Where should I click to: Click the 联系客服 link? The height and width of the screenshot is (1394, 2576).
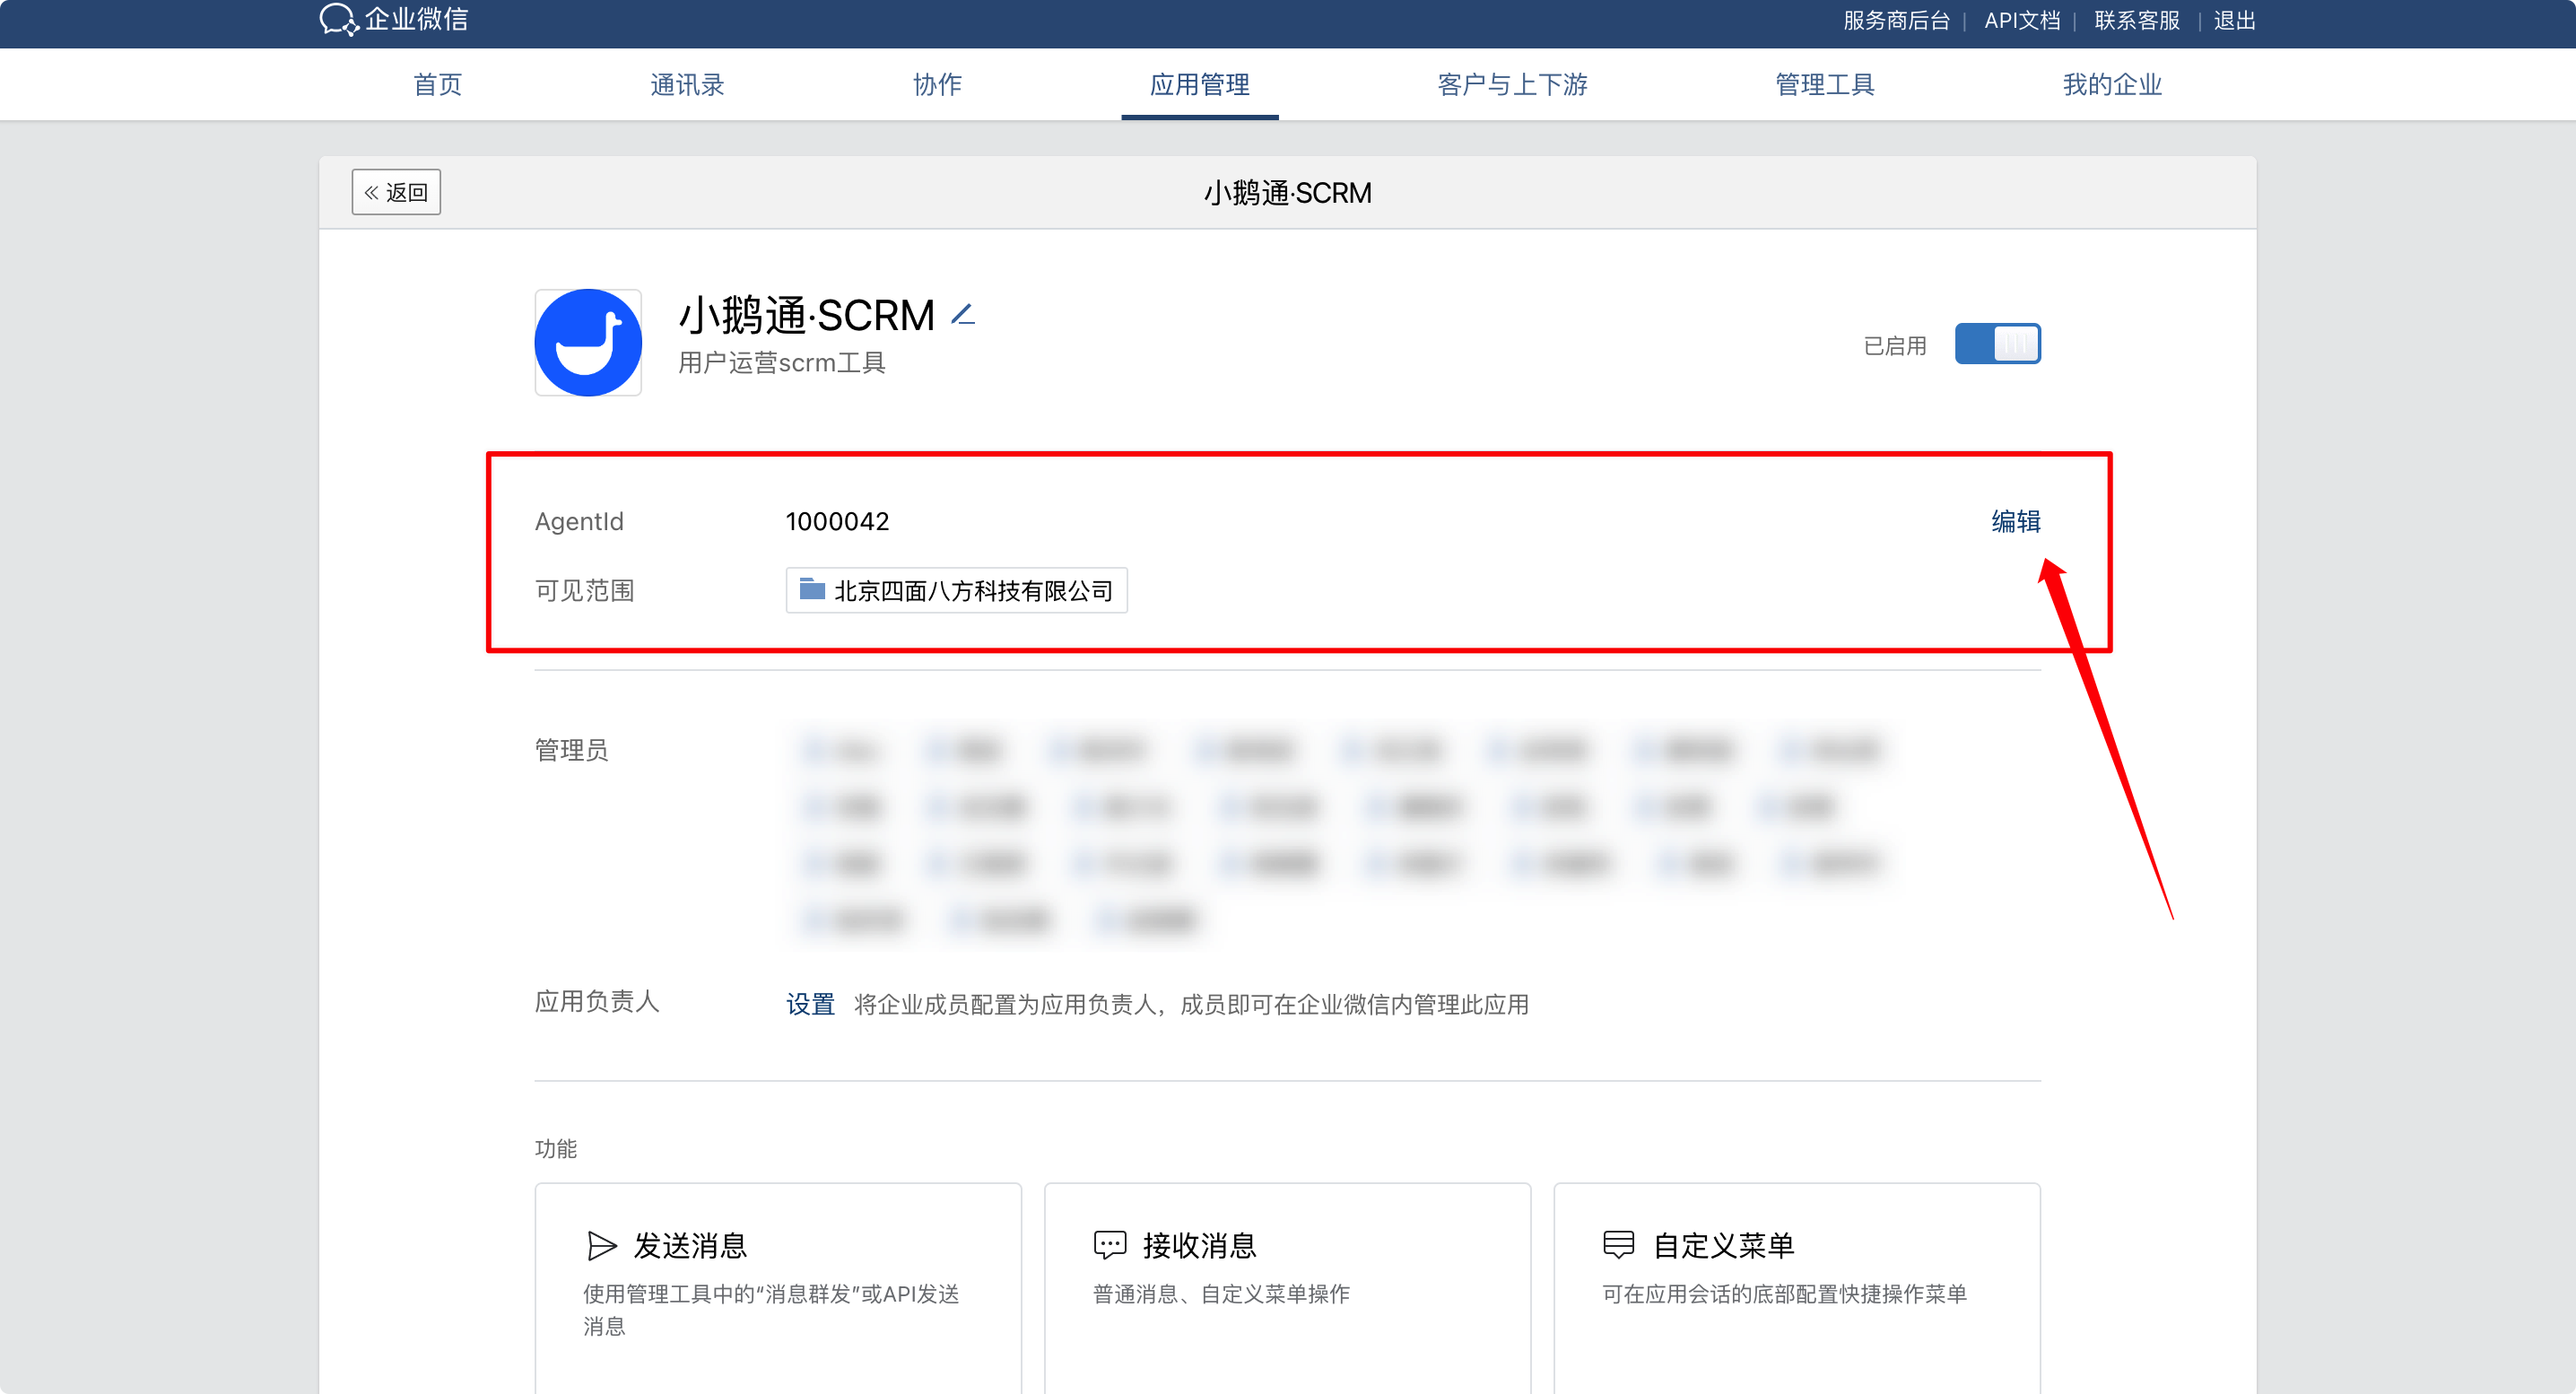[2137, 20]
